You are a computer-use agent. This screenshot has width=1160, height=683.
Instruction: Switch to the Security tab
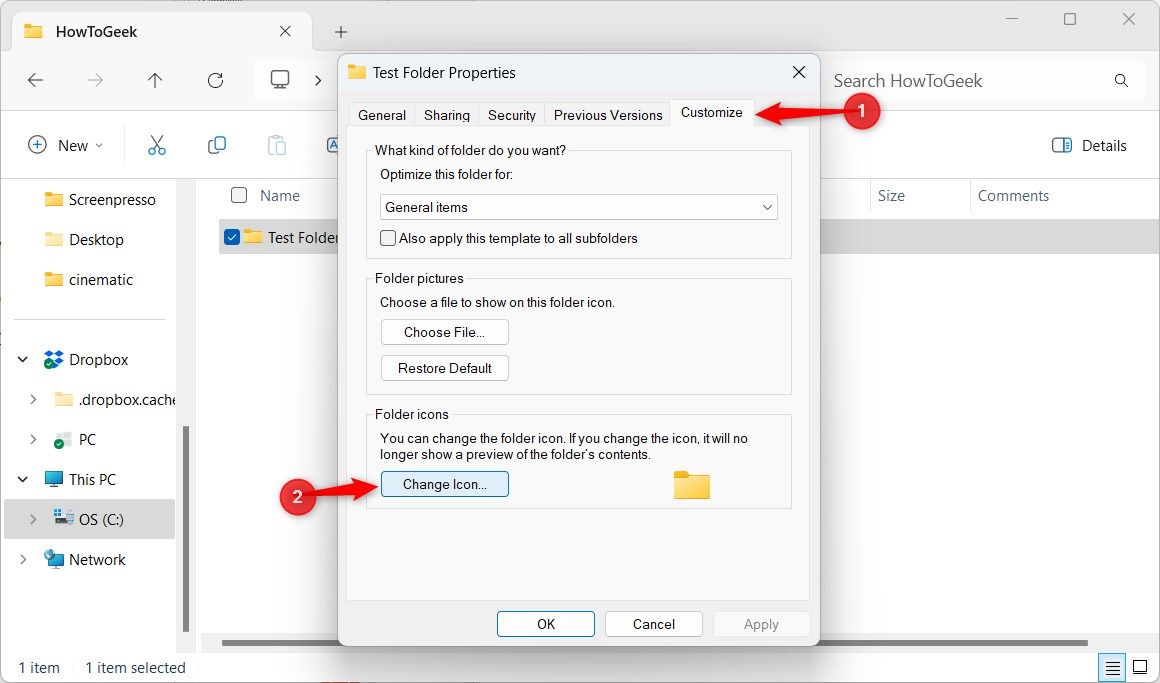(x=512, y=115)
